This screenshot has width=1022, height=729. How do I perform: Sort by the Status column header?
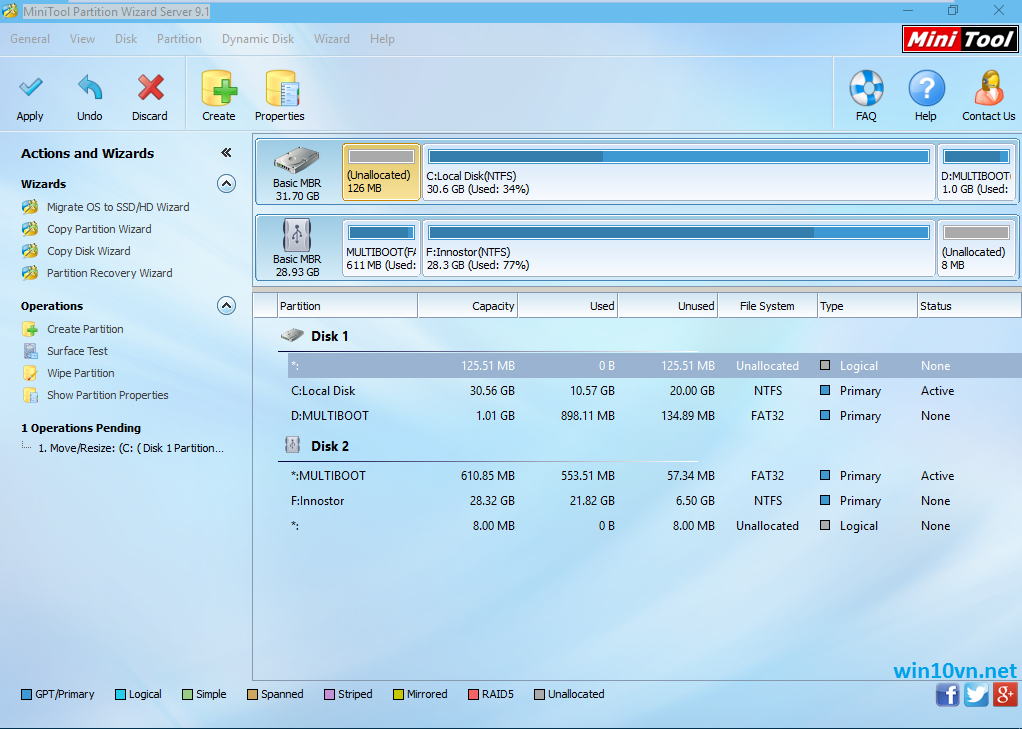pos(969,306)
